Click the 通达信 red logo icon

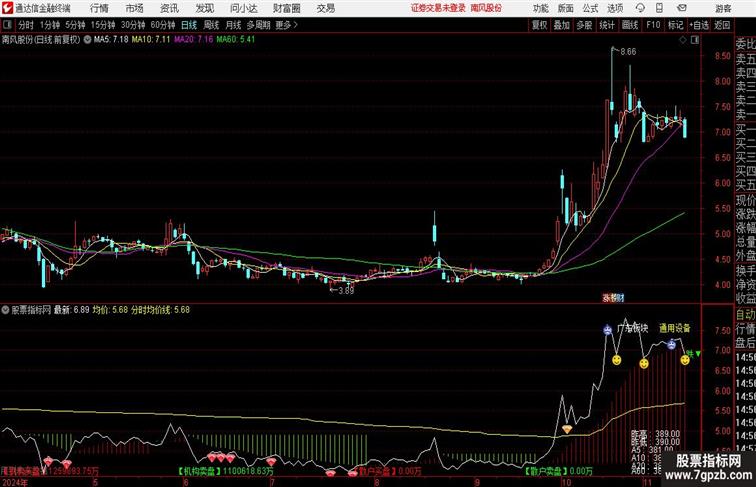[7, 8]
